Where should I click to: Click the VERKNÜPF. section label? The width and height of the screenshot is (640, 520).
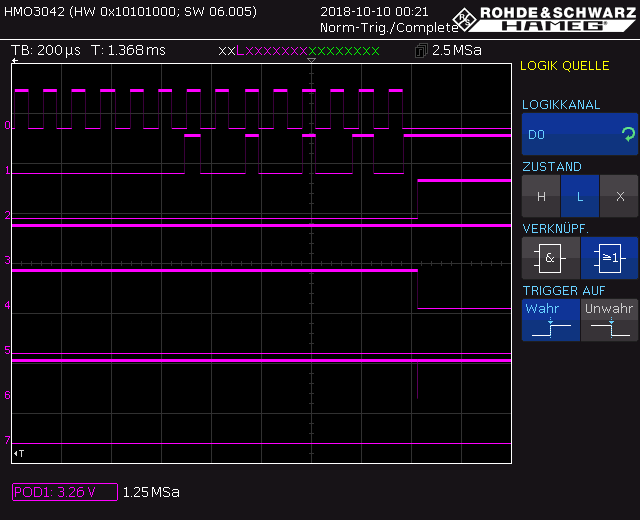pos(556,229)
